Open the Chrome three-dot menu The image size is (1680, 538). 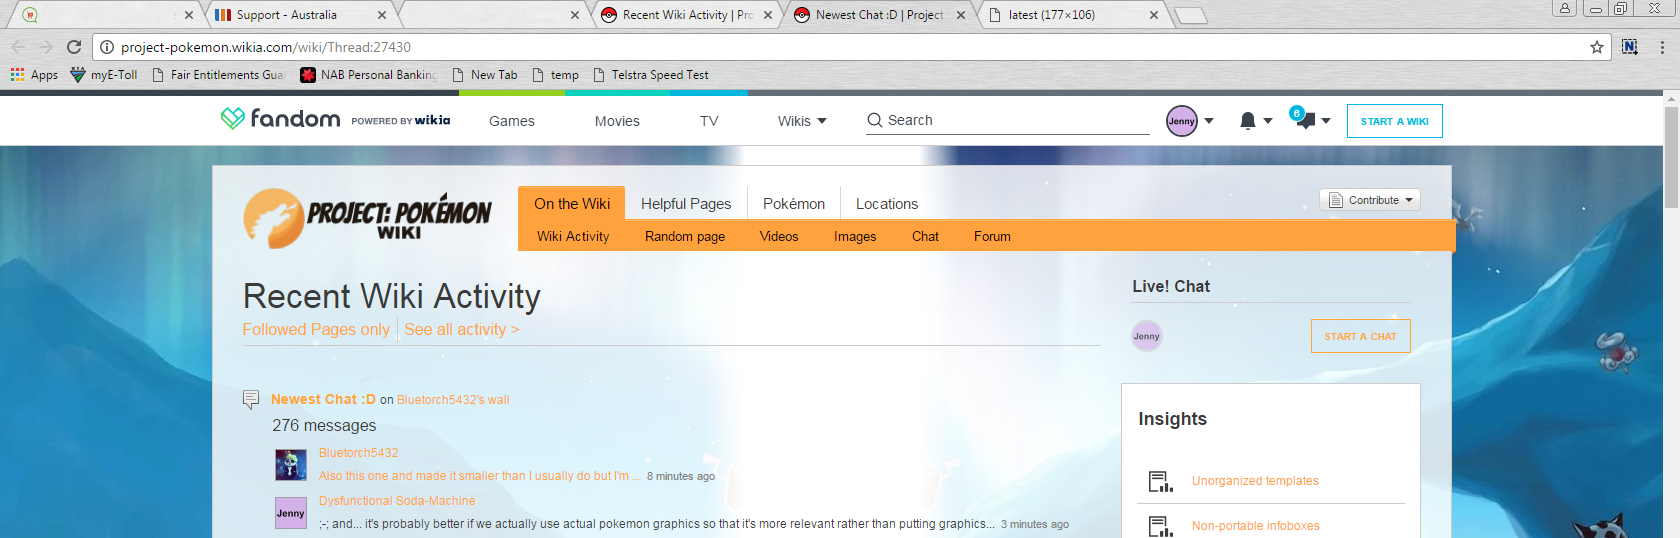(x=1662, y=47)
